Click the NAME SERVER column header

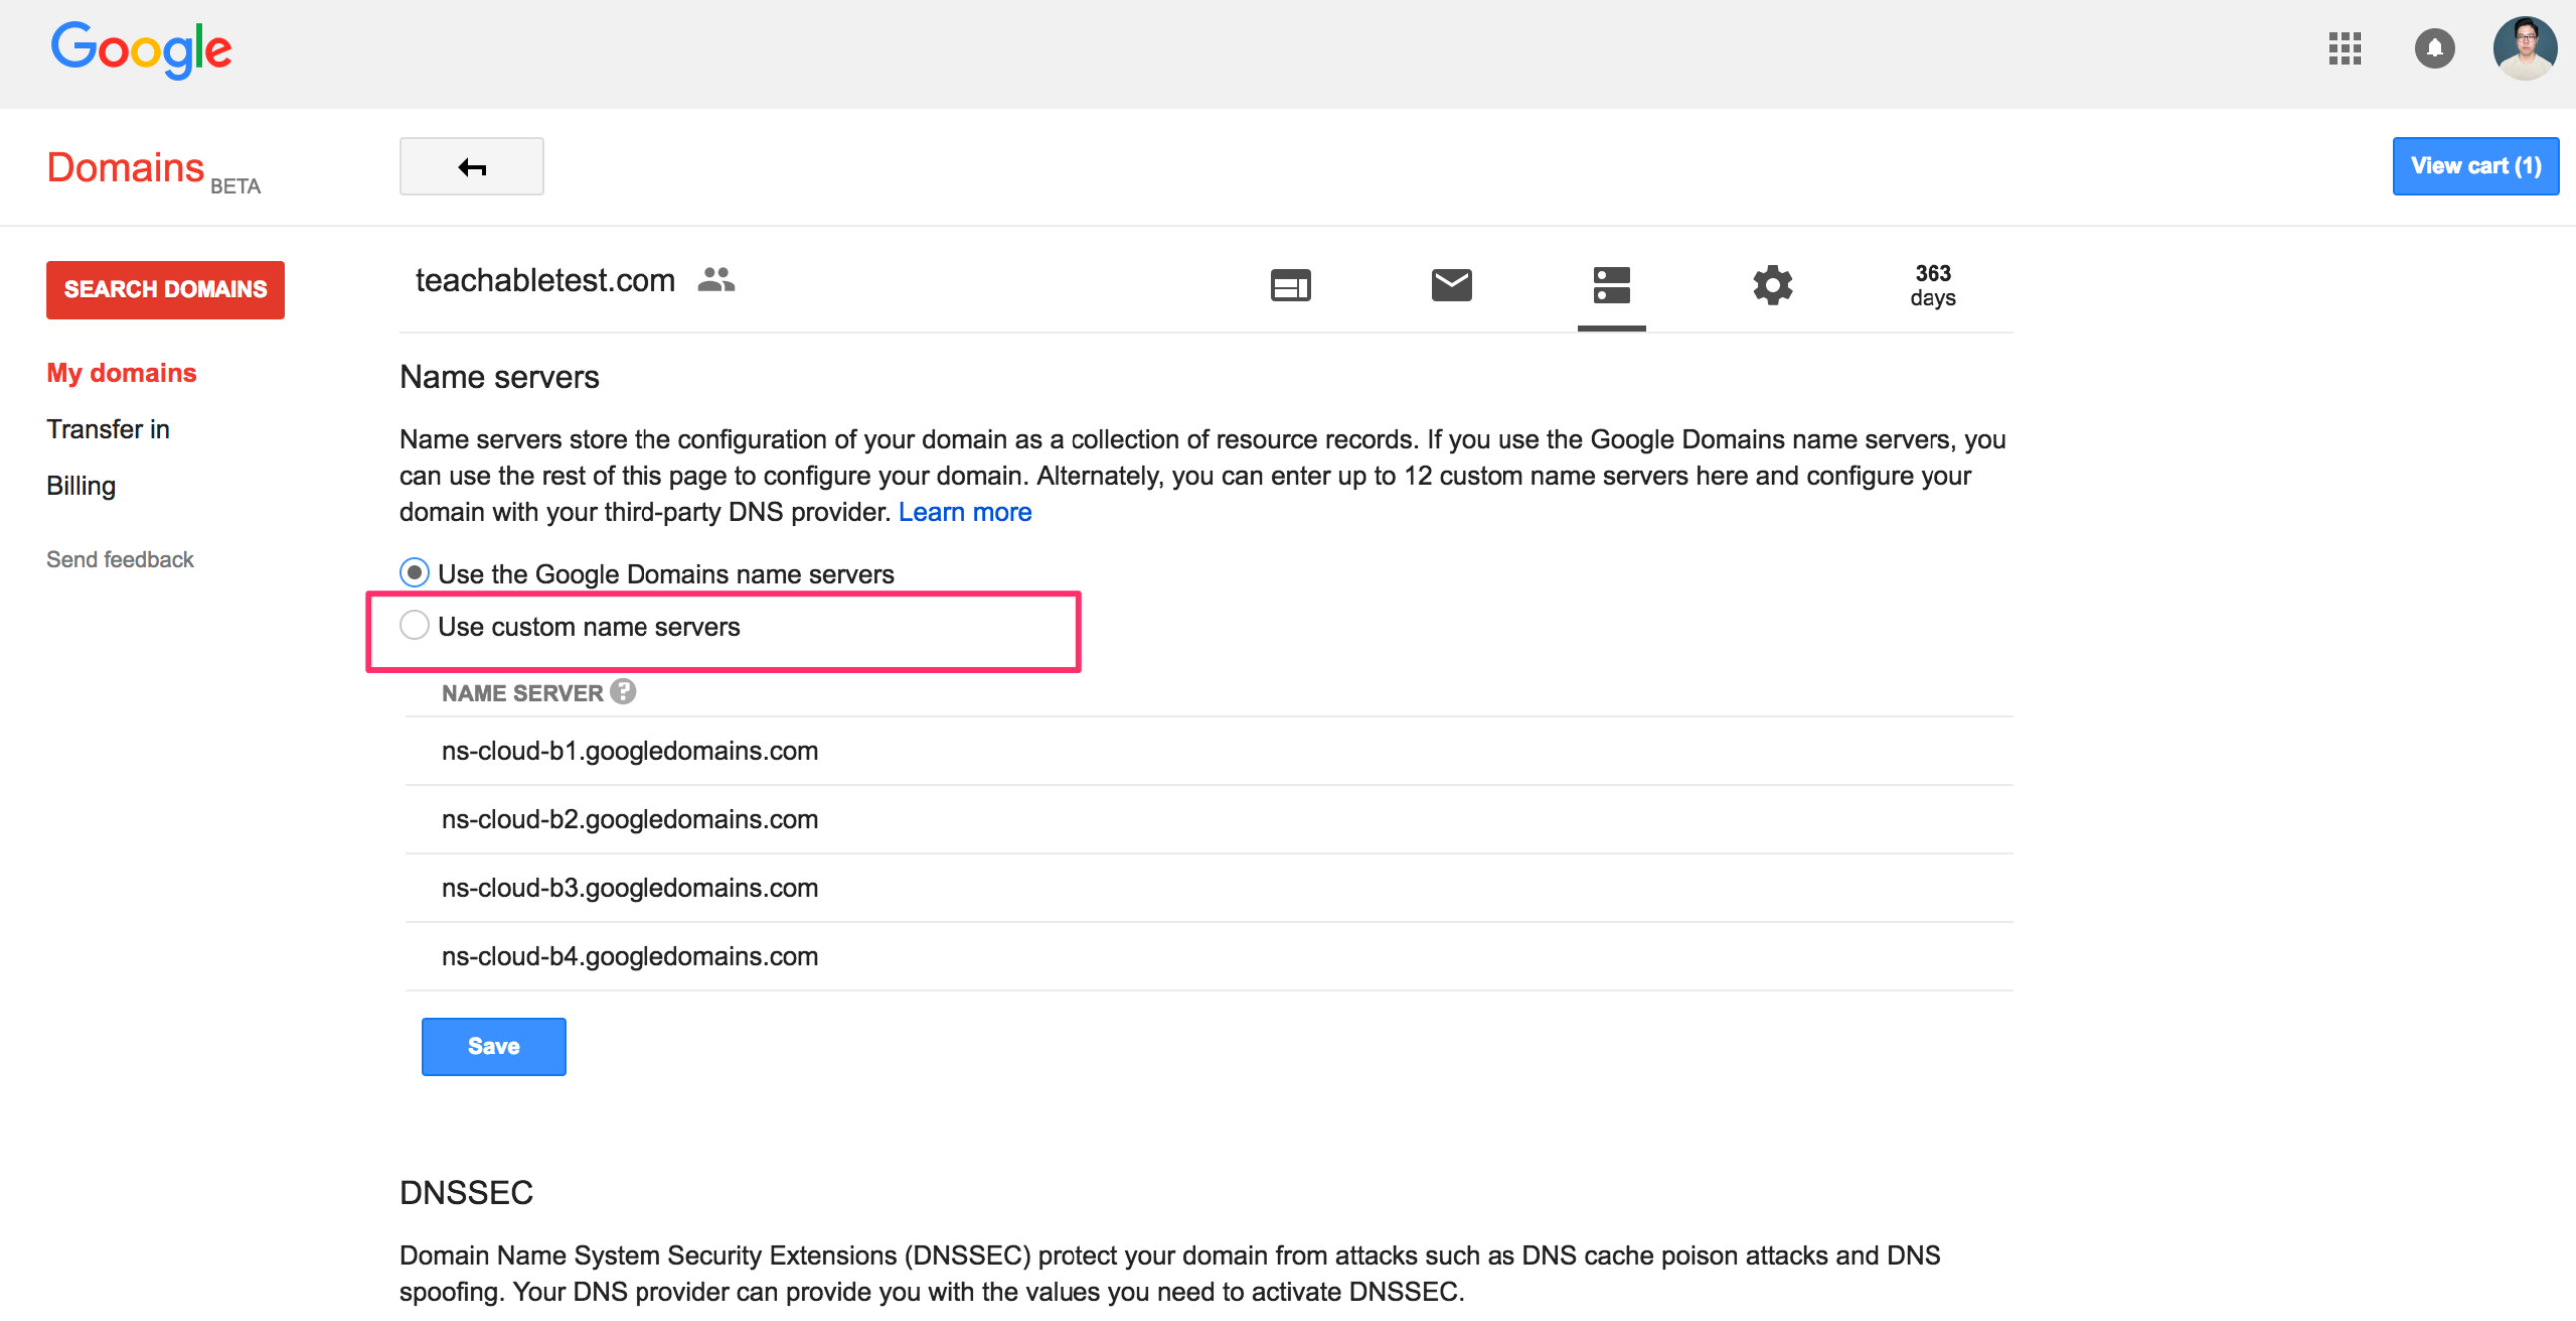tap(522, 693)
